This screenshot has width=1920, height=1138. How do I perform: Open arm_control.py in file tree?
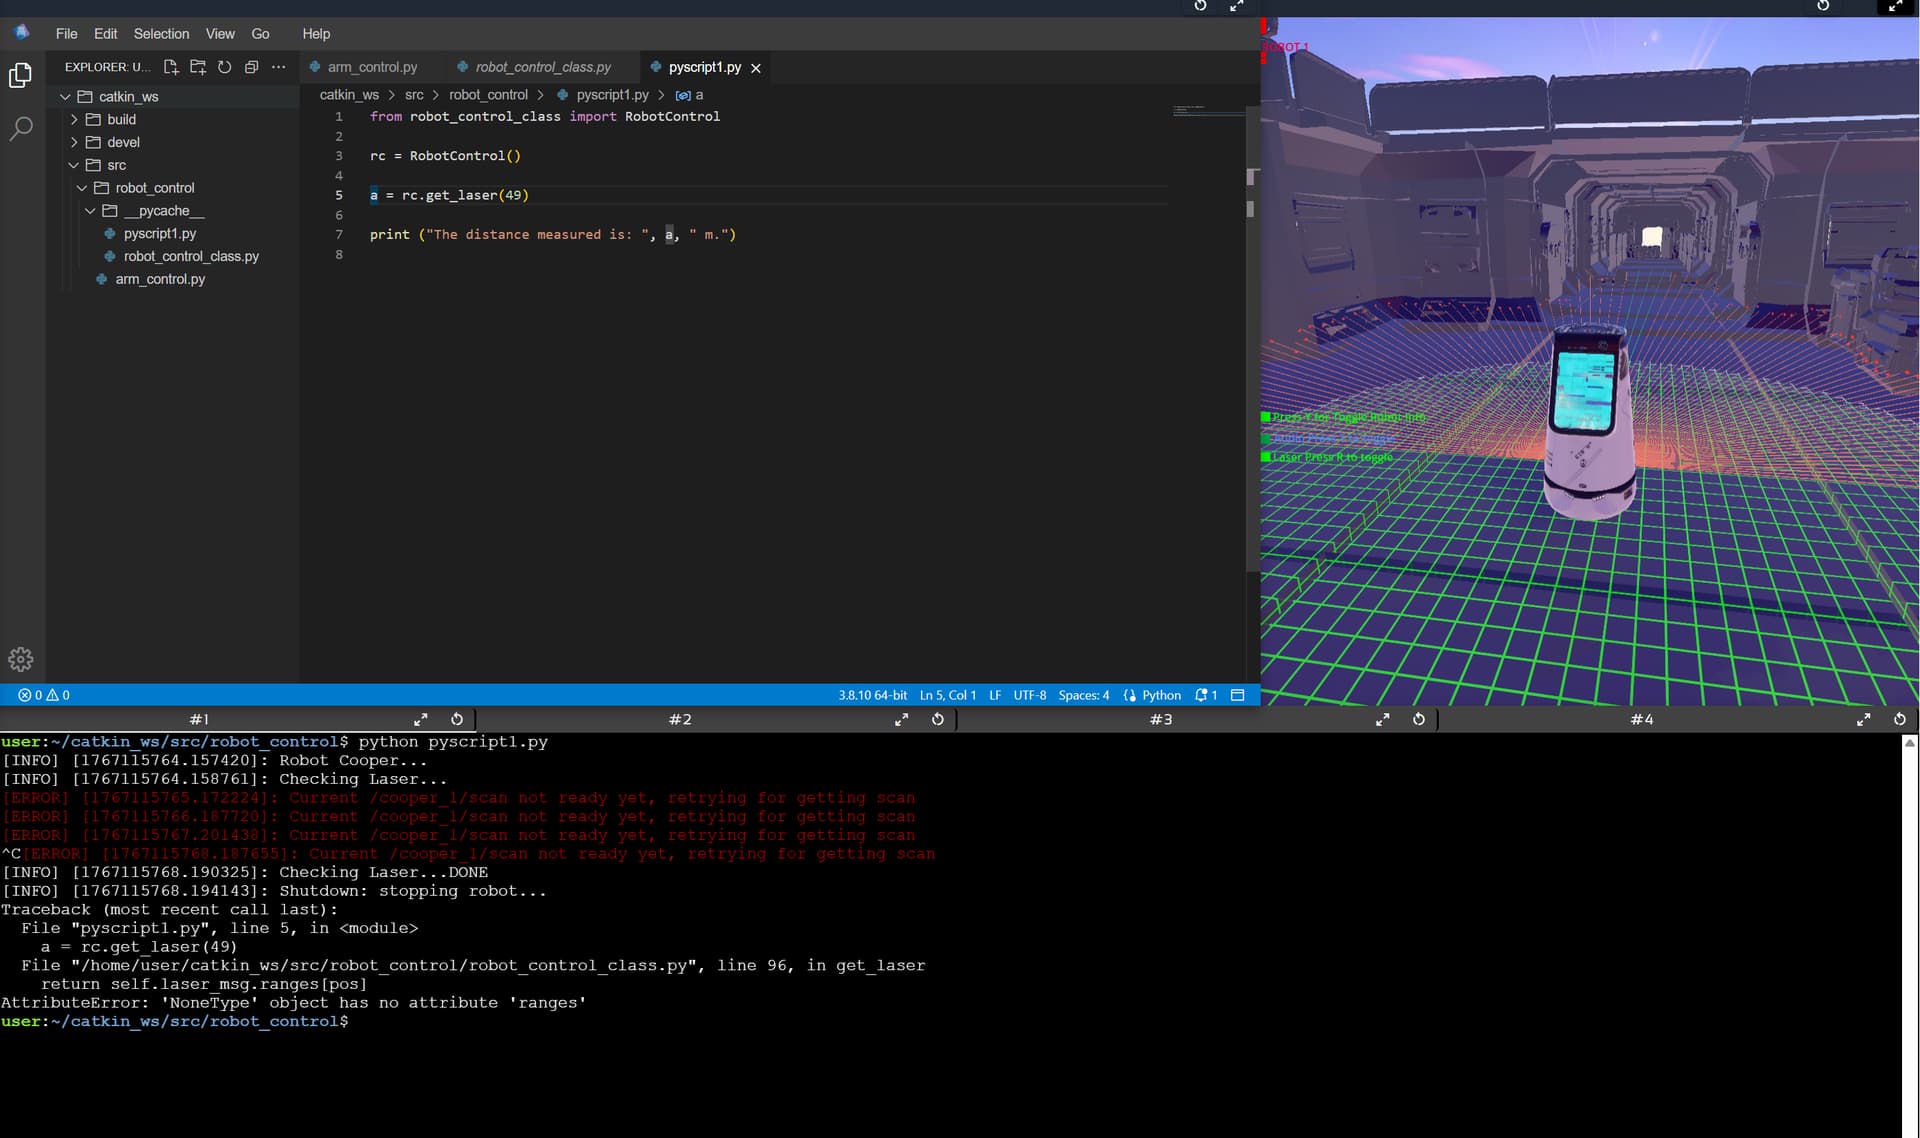[160, 279]
